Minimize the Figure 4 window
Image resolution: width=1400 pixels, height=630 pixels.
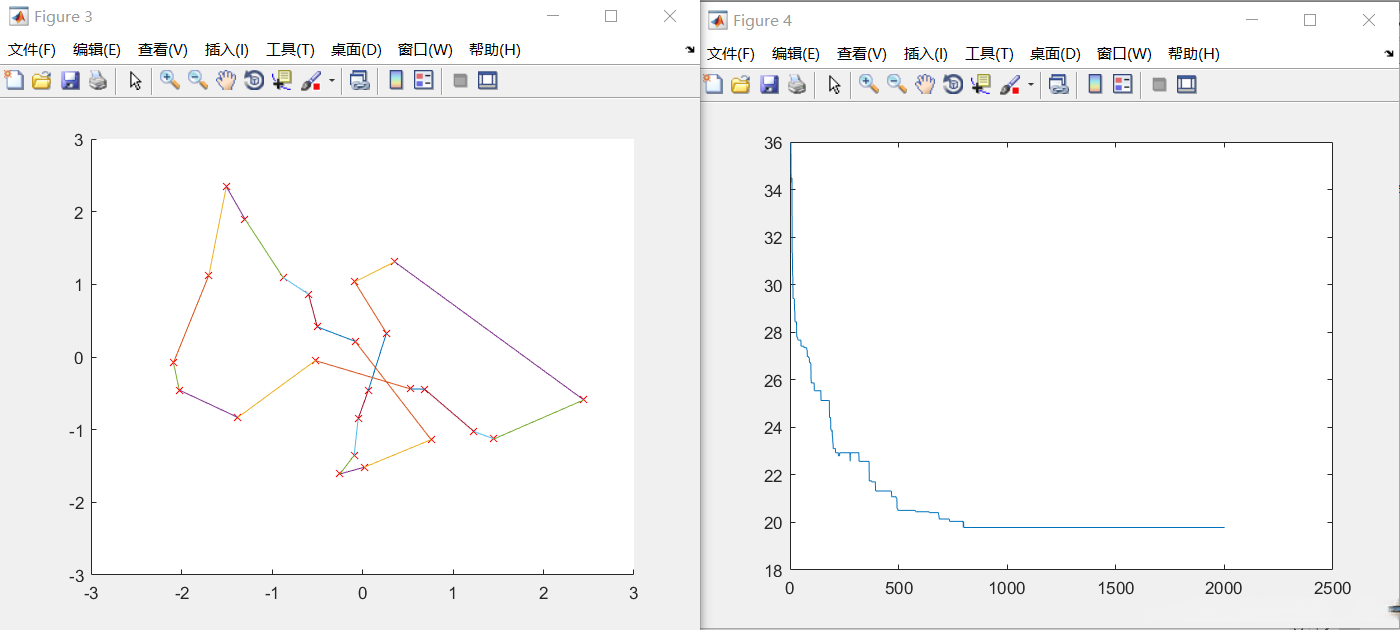pos(1251,20)
